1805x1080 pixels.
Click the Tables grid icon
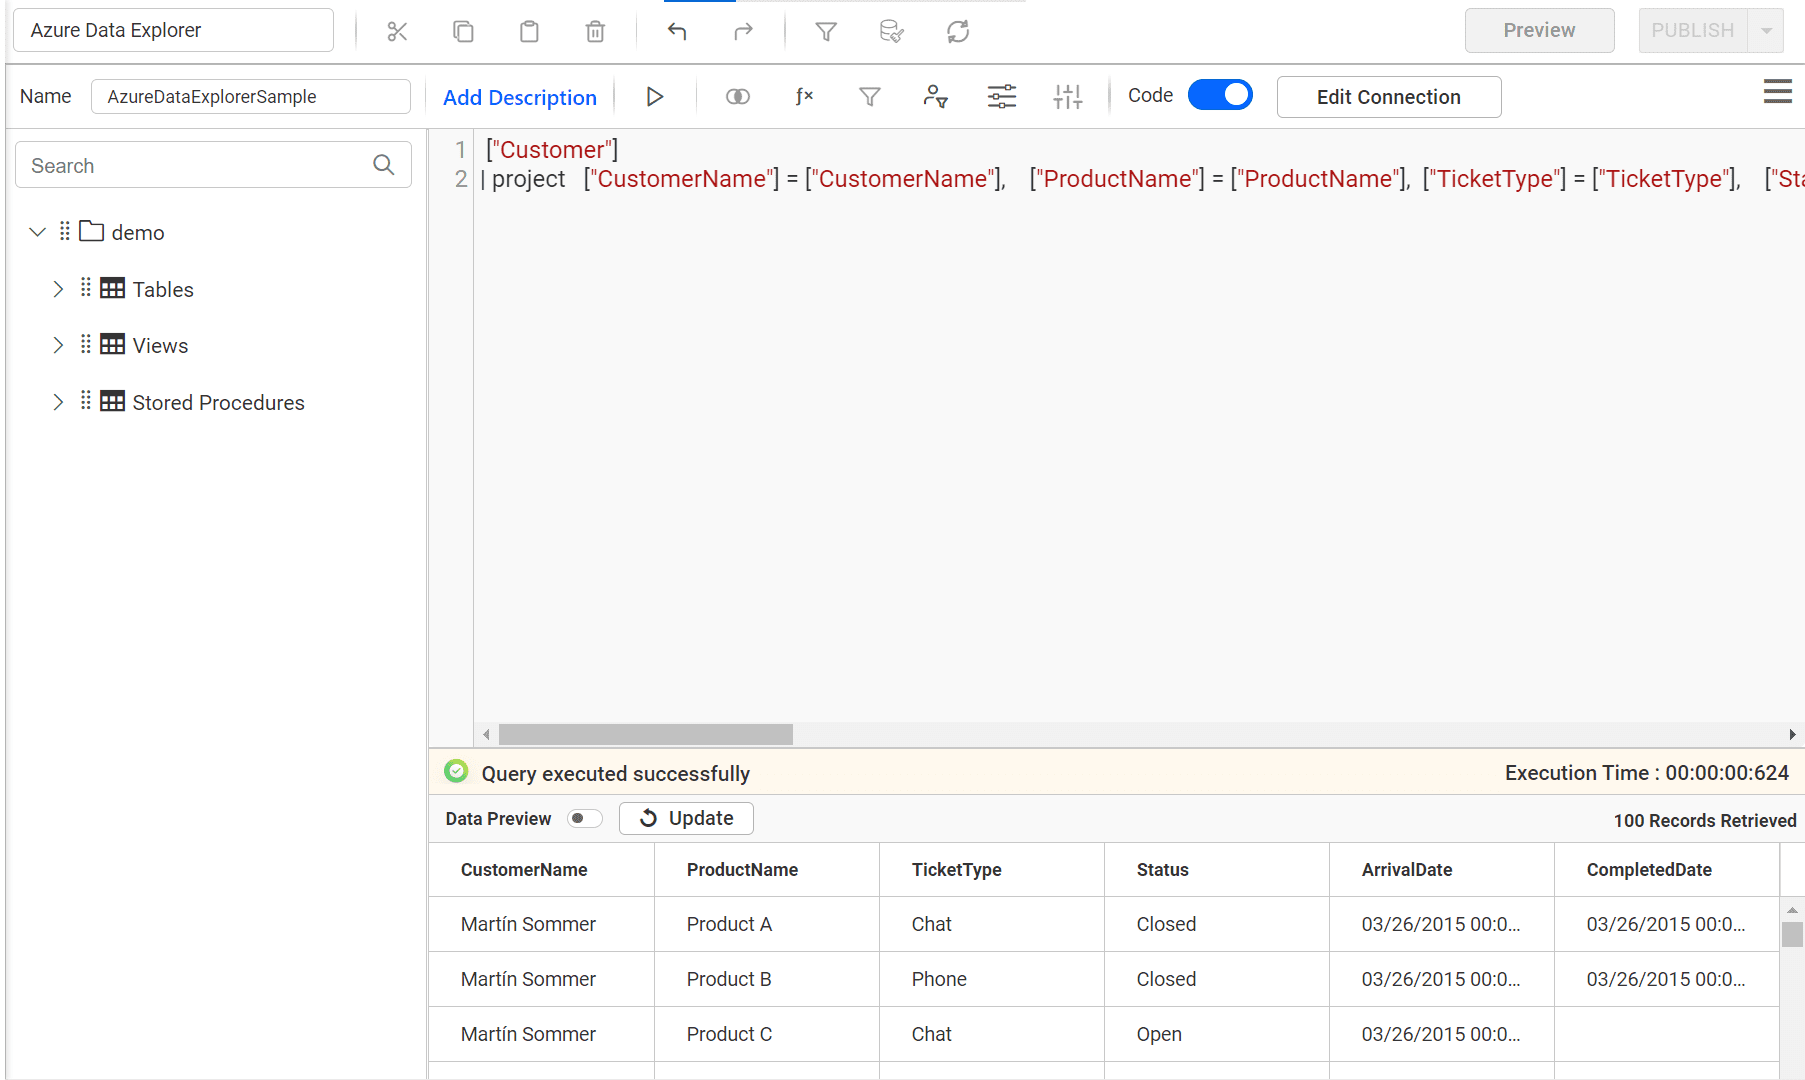coord(113,288)
